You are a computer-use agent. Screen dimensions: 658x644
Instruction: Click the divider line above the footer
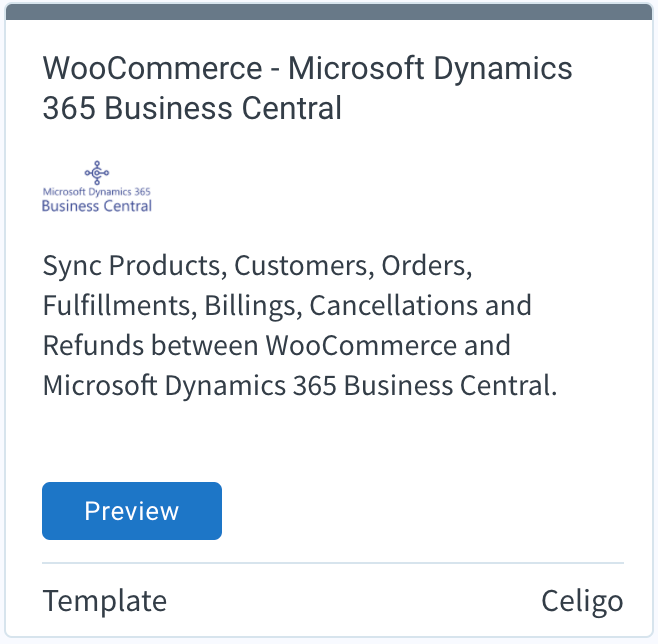click(x=333, y=563)
